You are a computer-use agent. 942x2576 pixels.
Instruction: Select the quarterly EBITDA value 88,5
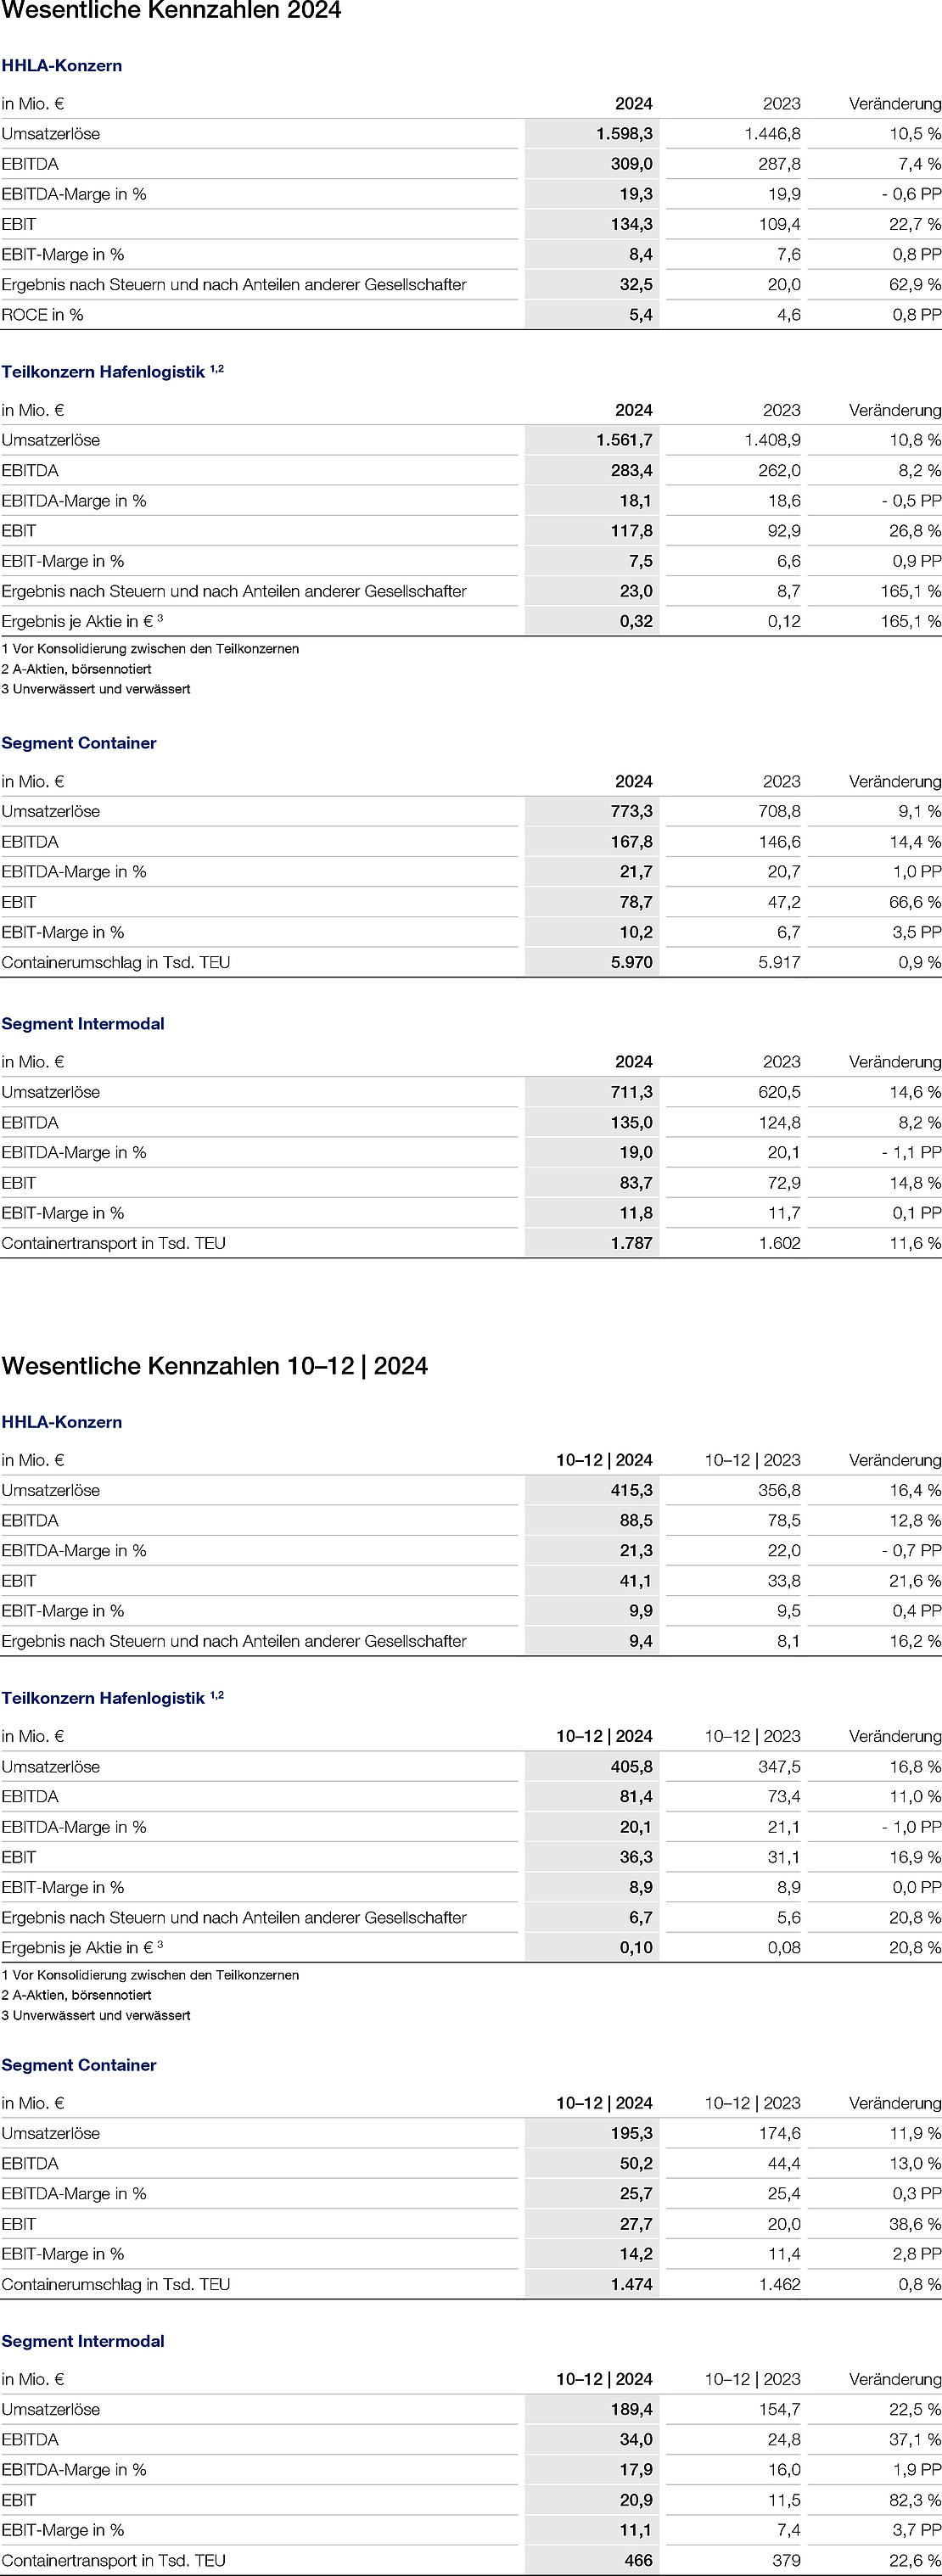pos(636,1521)
